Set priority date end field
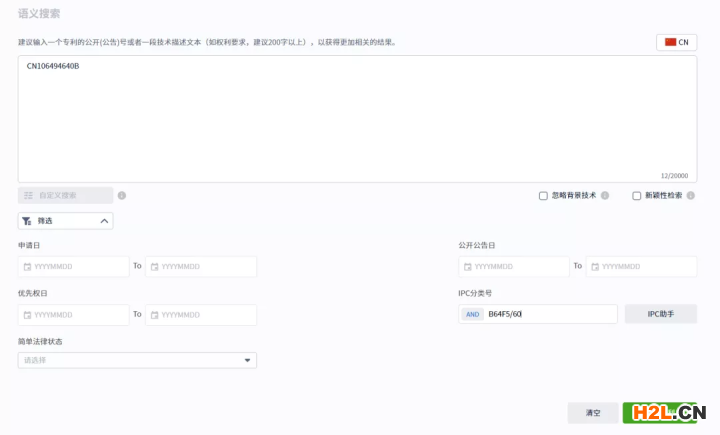Viewport: 720px width, 435px height. tap(201, 315)
